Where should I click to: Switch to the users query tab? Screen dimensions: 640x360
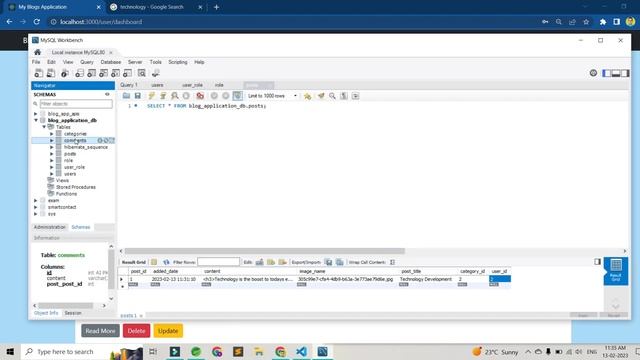tap(157, 85)
